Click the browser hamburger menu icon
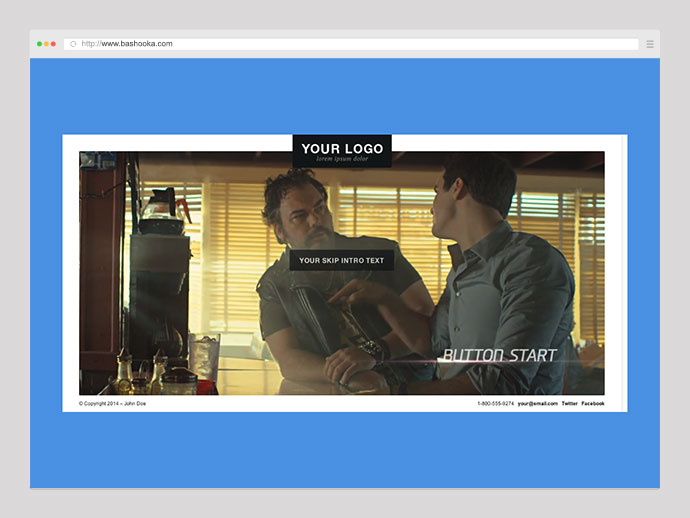690x518 pixels. pos(650,44)
